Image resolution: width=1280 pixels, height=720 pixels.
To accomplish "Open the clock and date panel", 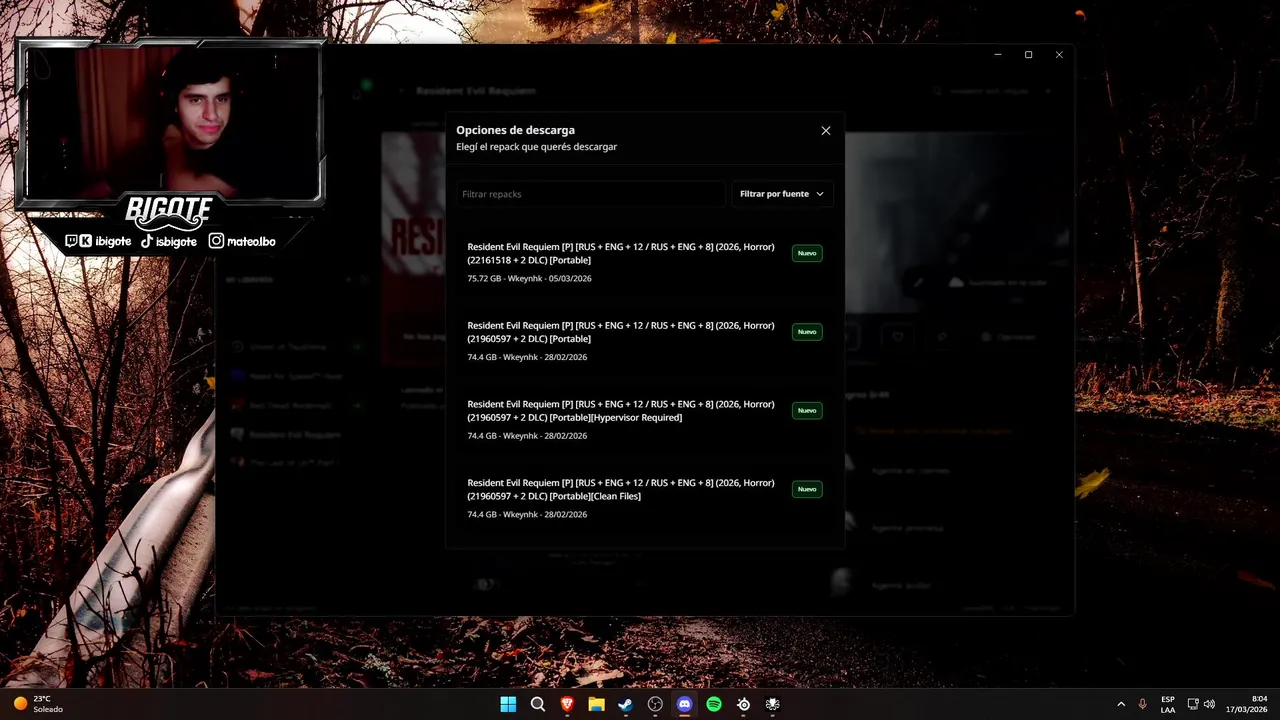I will 1246,704.
